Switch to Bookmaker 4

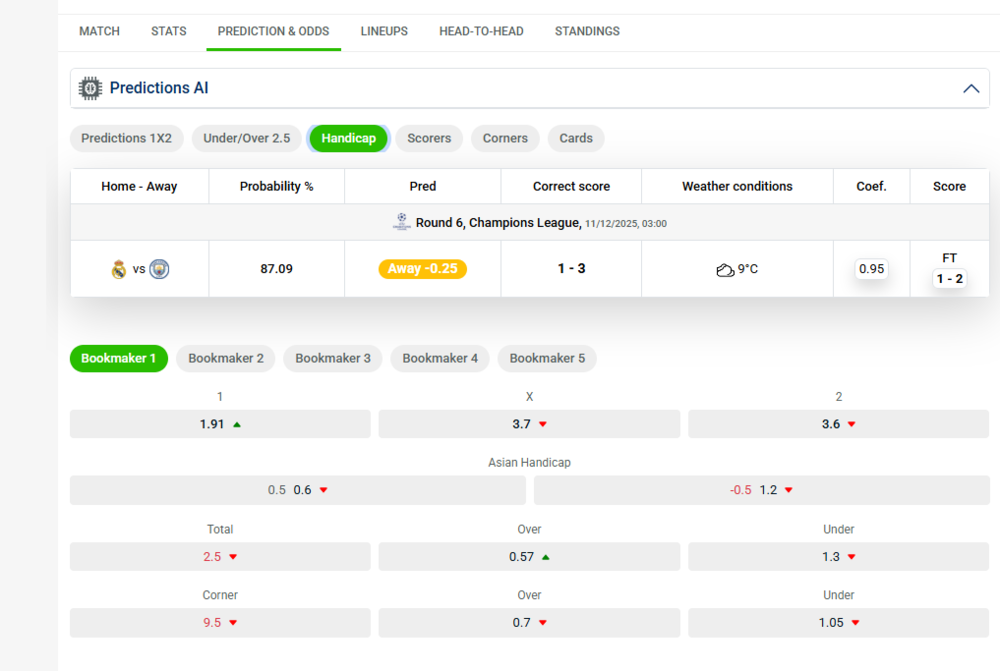click(440, 358)
